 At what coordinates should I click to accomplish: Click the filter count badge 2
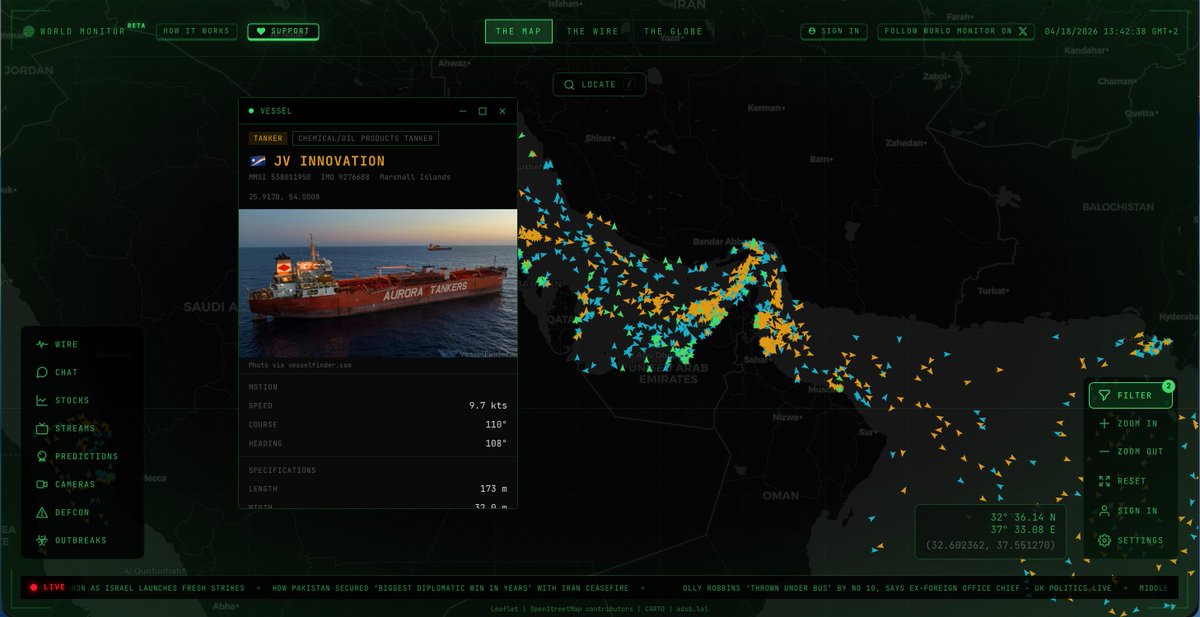point(1168,386)
